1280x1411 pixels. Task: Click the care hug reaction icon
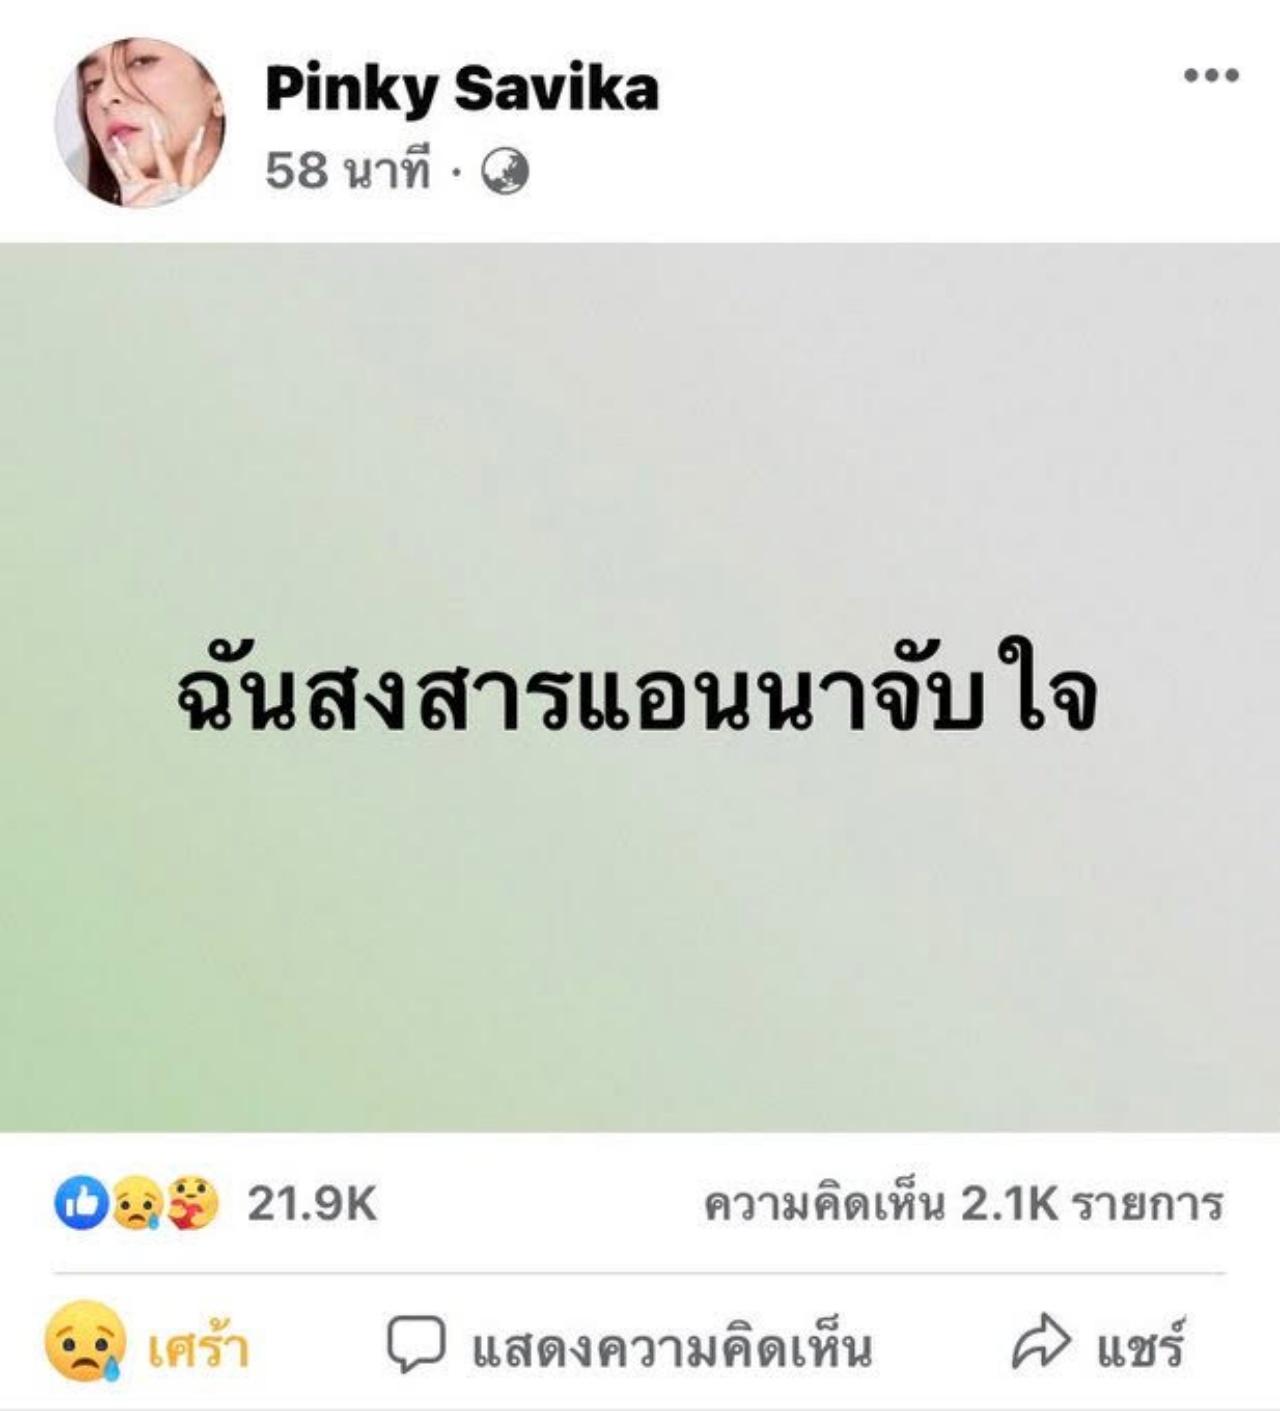(193, 1204)
